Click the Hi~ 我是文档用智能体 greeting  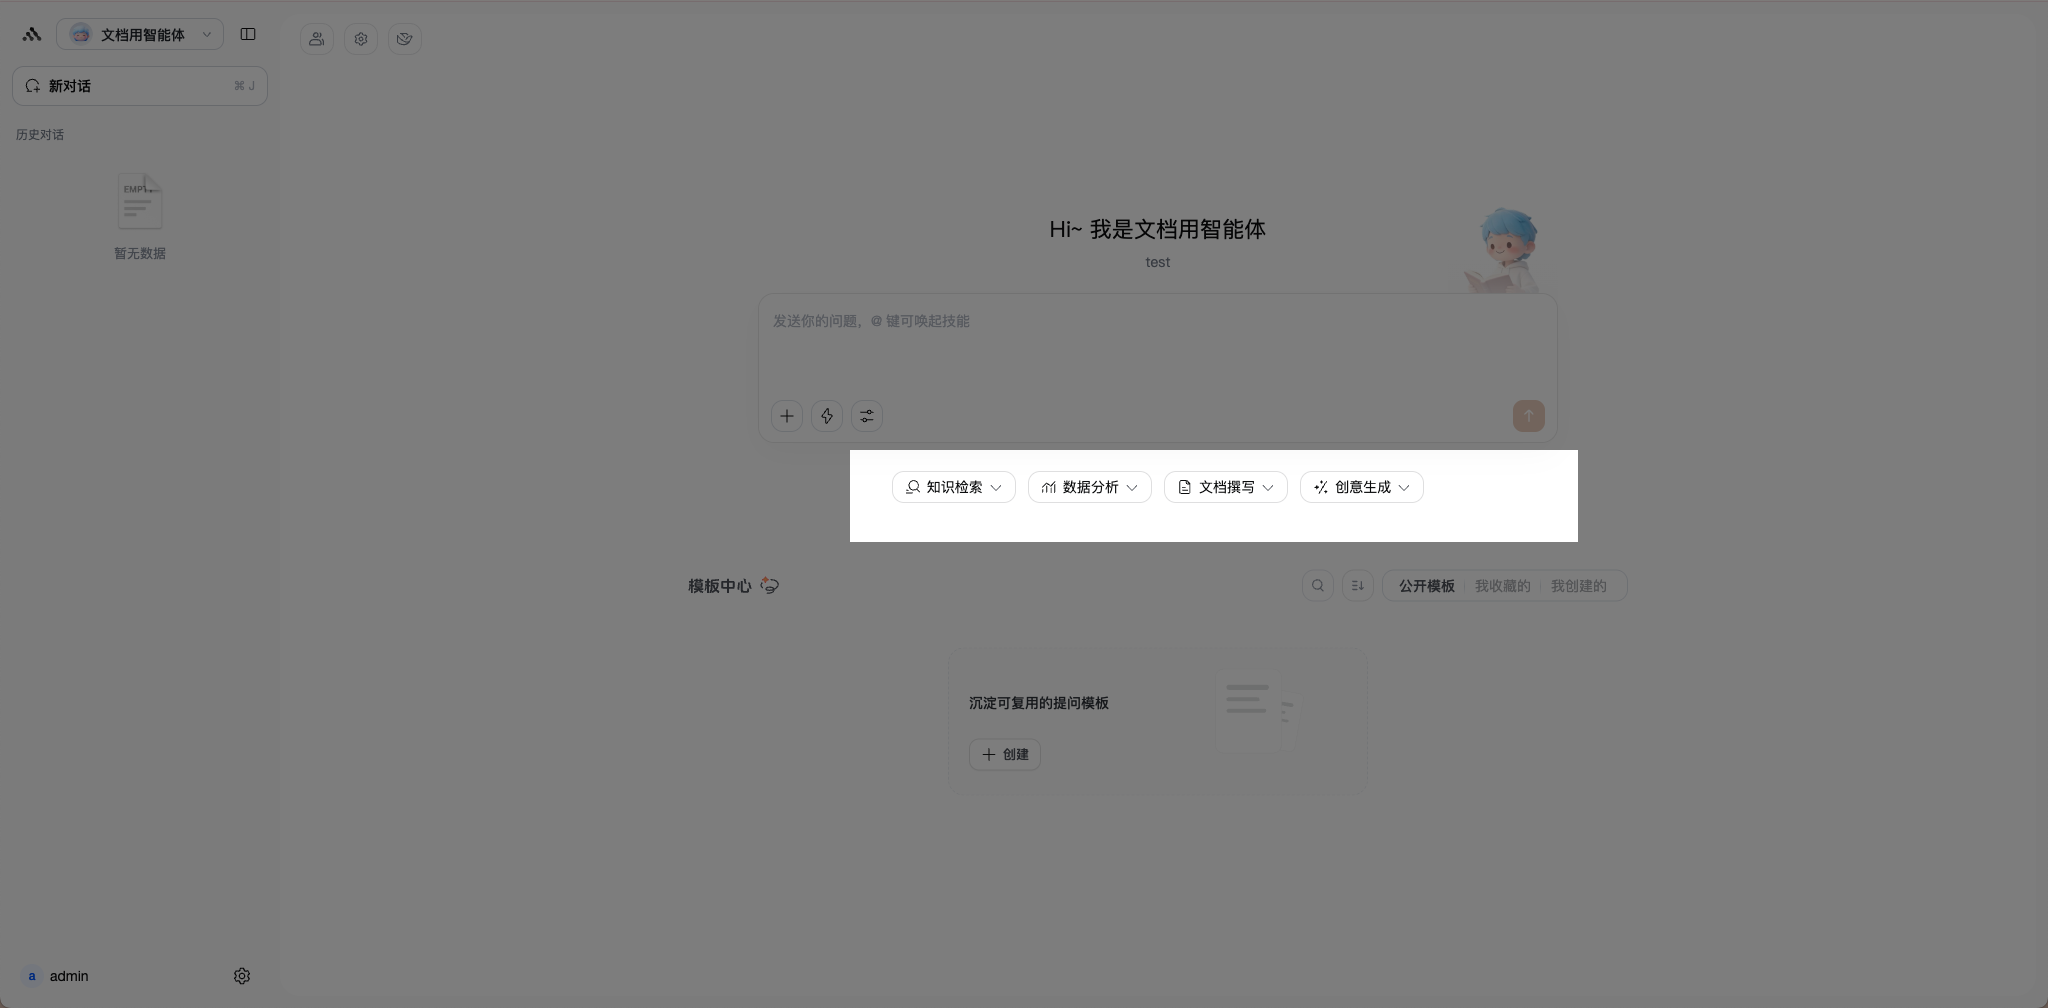1158,229
